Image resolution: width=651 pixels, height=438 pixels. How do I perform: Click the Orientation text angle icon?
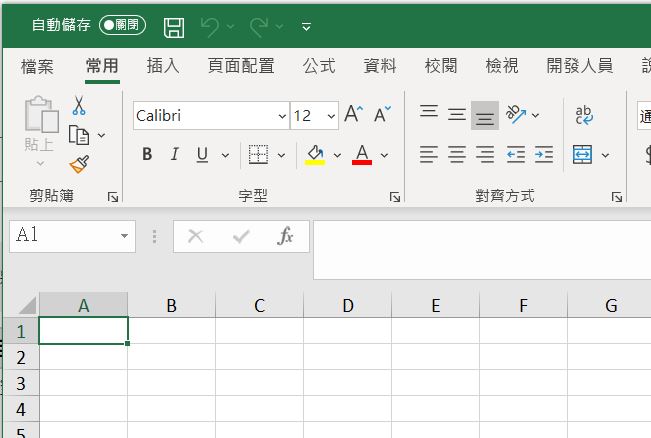[x=516, y=114]
